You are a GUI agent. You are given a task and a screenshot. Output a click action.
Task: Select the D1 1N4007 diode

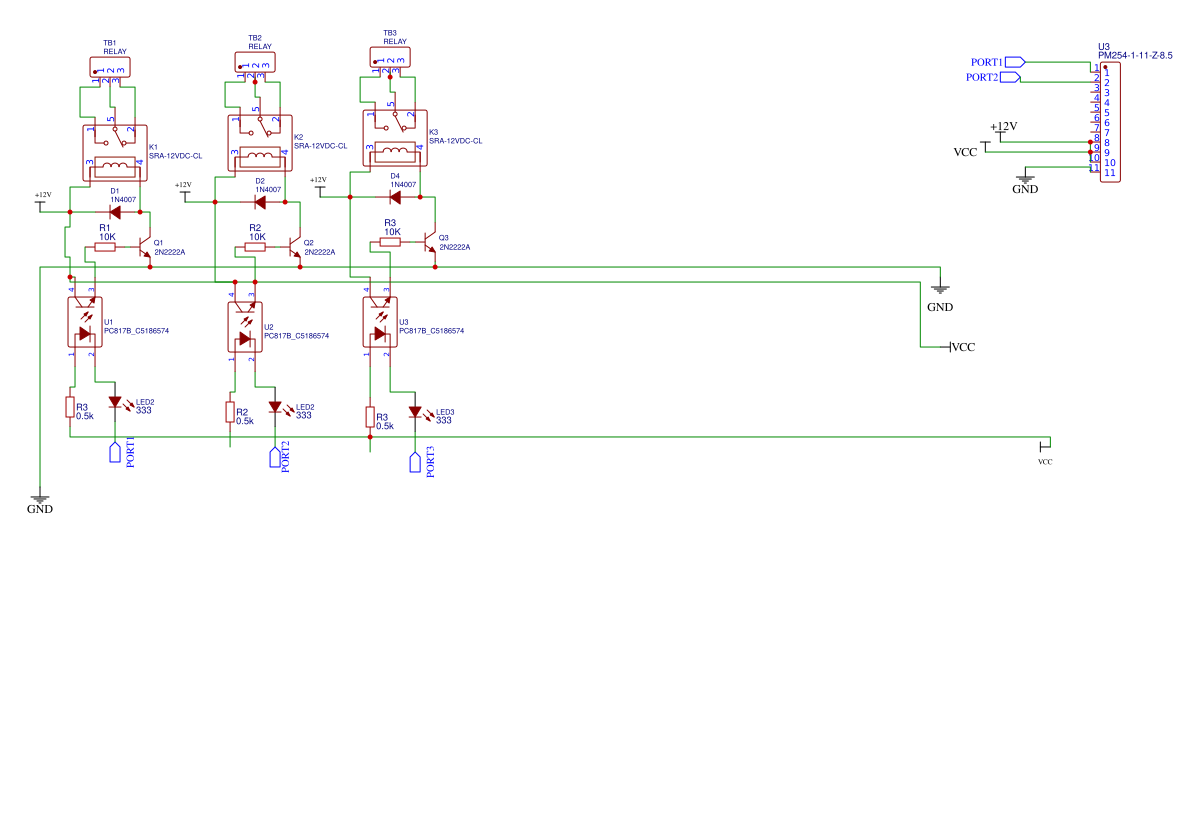pyautogui.click(x=115, y=212)
